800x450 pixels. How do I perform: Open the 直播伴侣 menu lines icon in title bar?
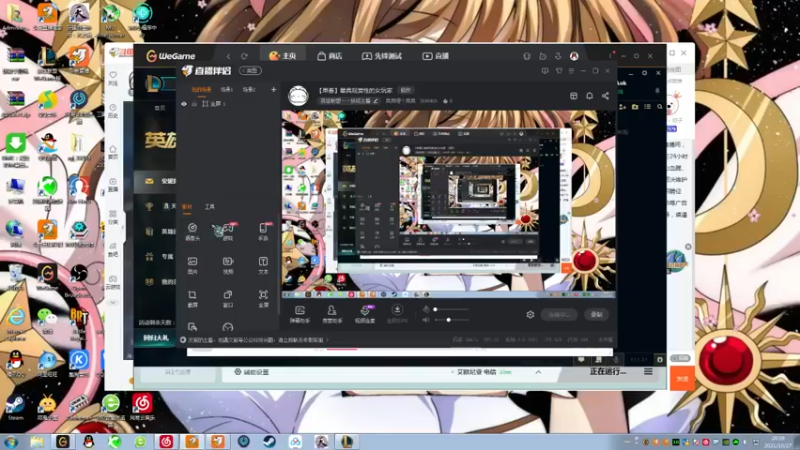point(571,70)
